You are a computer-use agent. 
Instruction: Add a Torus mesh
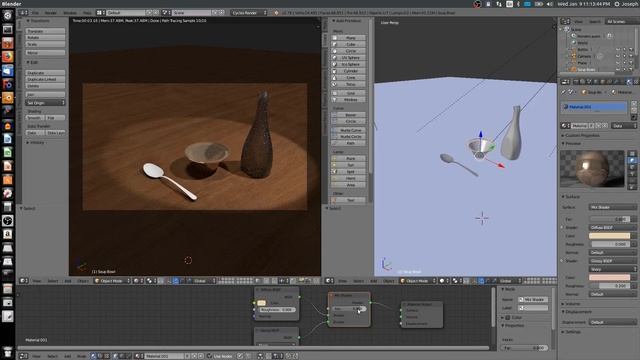348,84
